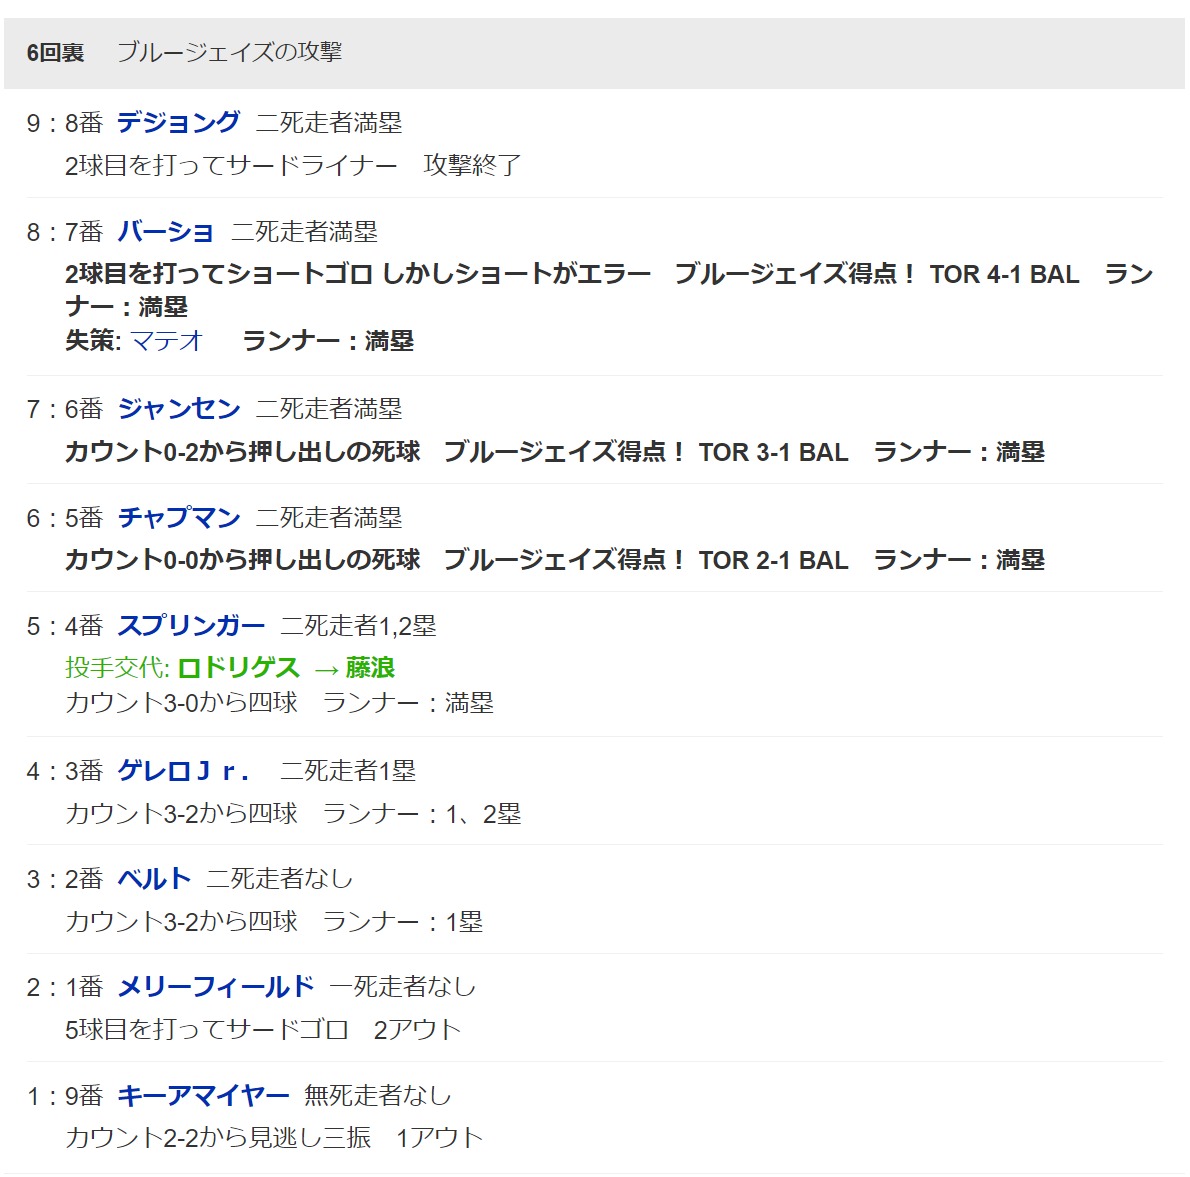Image resolution: width=1190 pixels, height=1177 pixels.
Task: Click score text TOR 4-1 BAL
Action: pos(1004,274)
